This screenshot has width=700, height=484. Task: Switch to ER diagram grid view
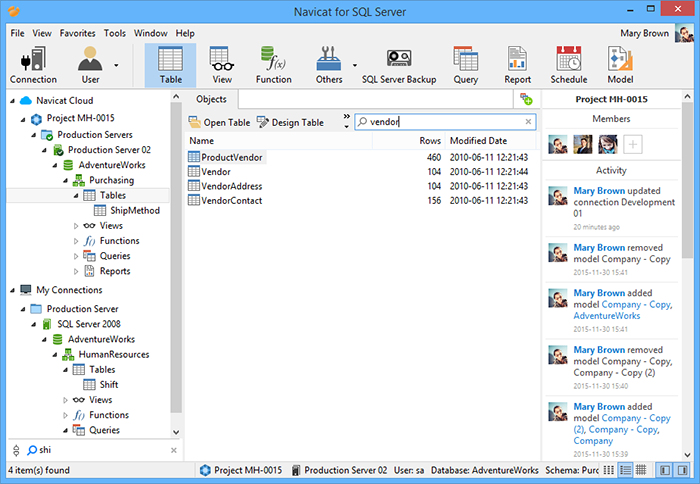(x=641, y=470)
